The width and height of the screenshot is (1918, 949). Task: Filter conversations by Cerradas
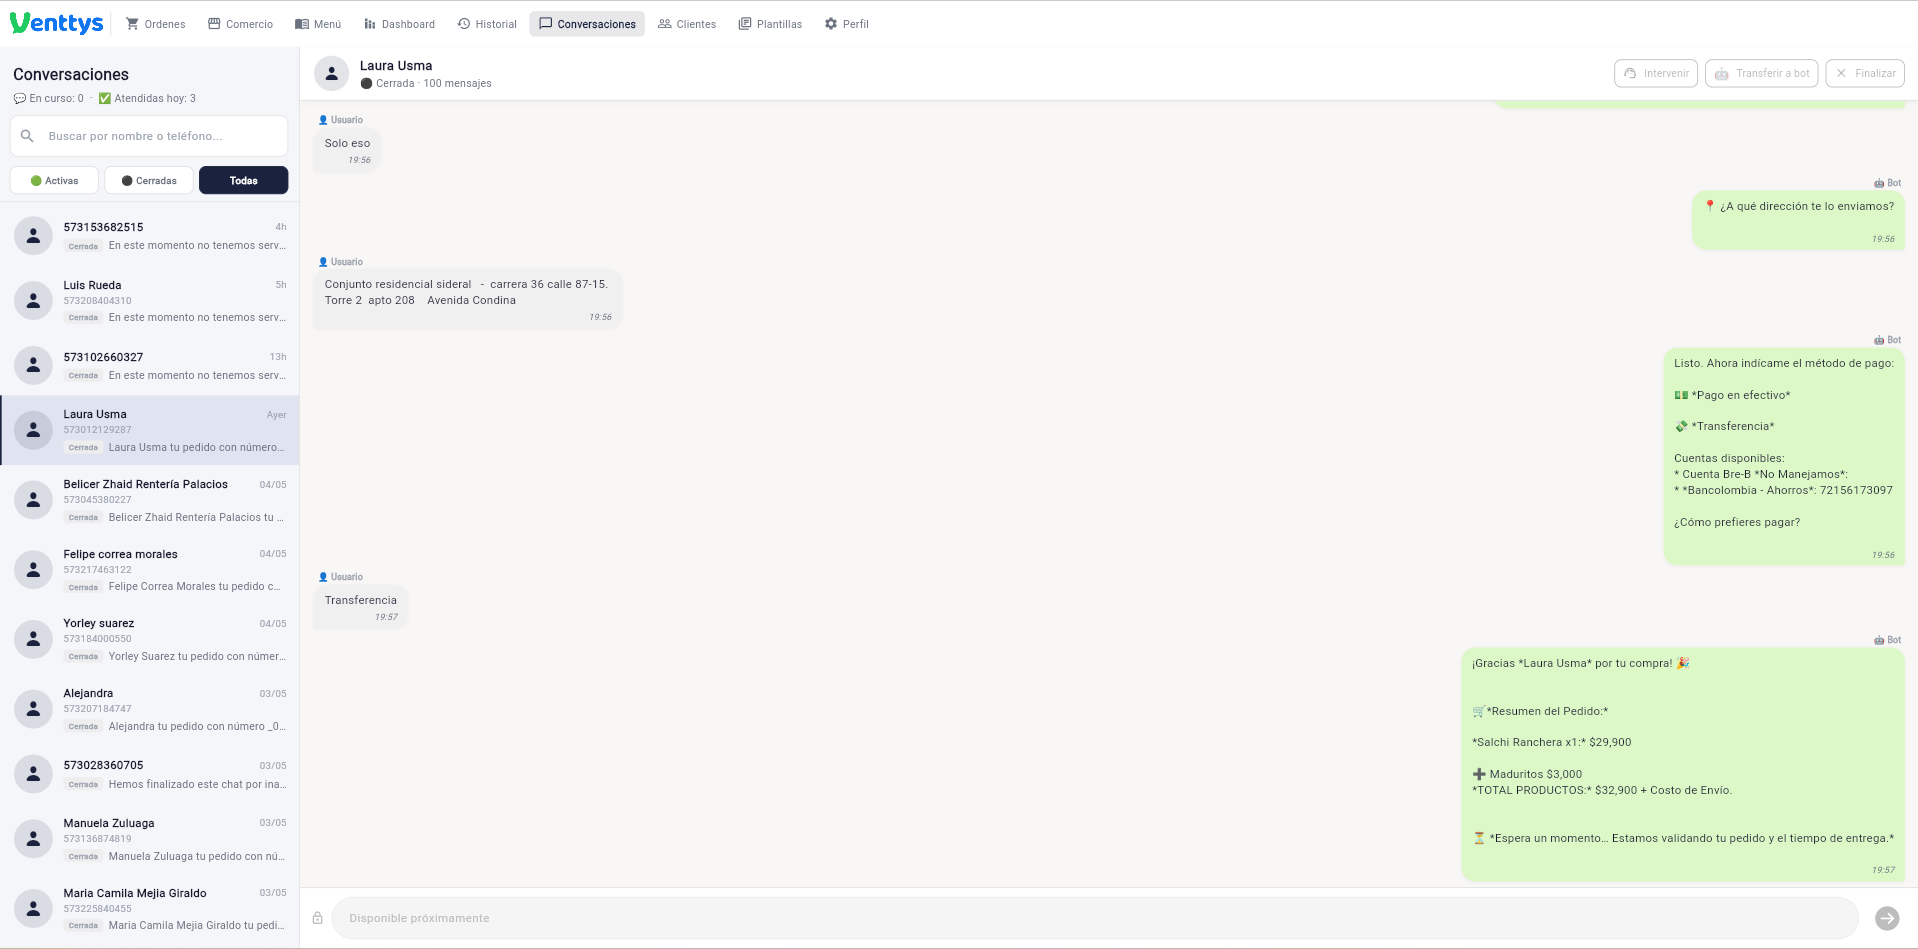coord(149,180)
